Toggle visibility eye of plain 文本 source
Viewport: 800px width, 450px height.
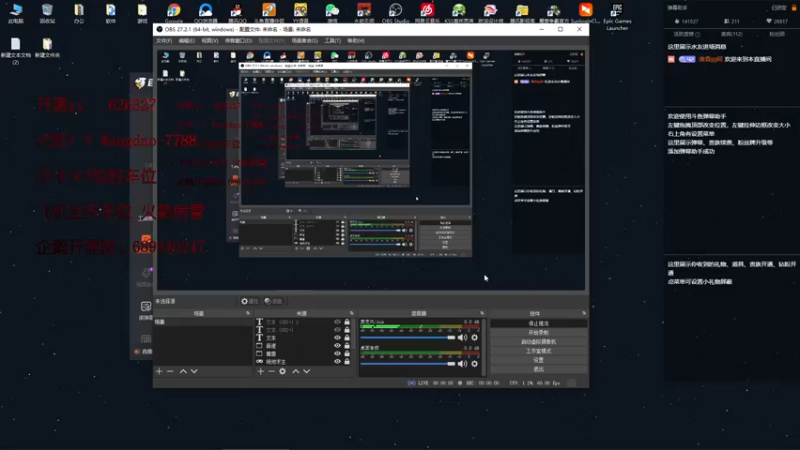[337, 338]
